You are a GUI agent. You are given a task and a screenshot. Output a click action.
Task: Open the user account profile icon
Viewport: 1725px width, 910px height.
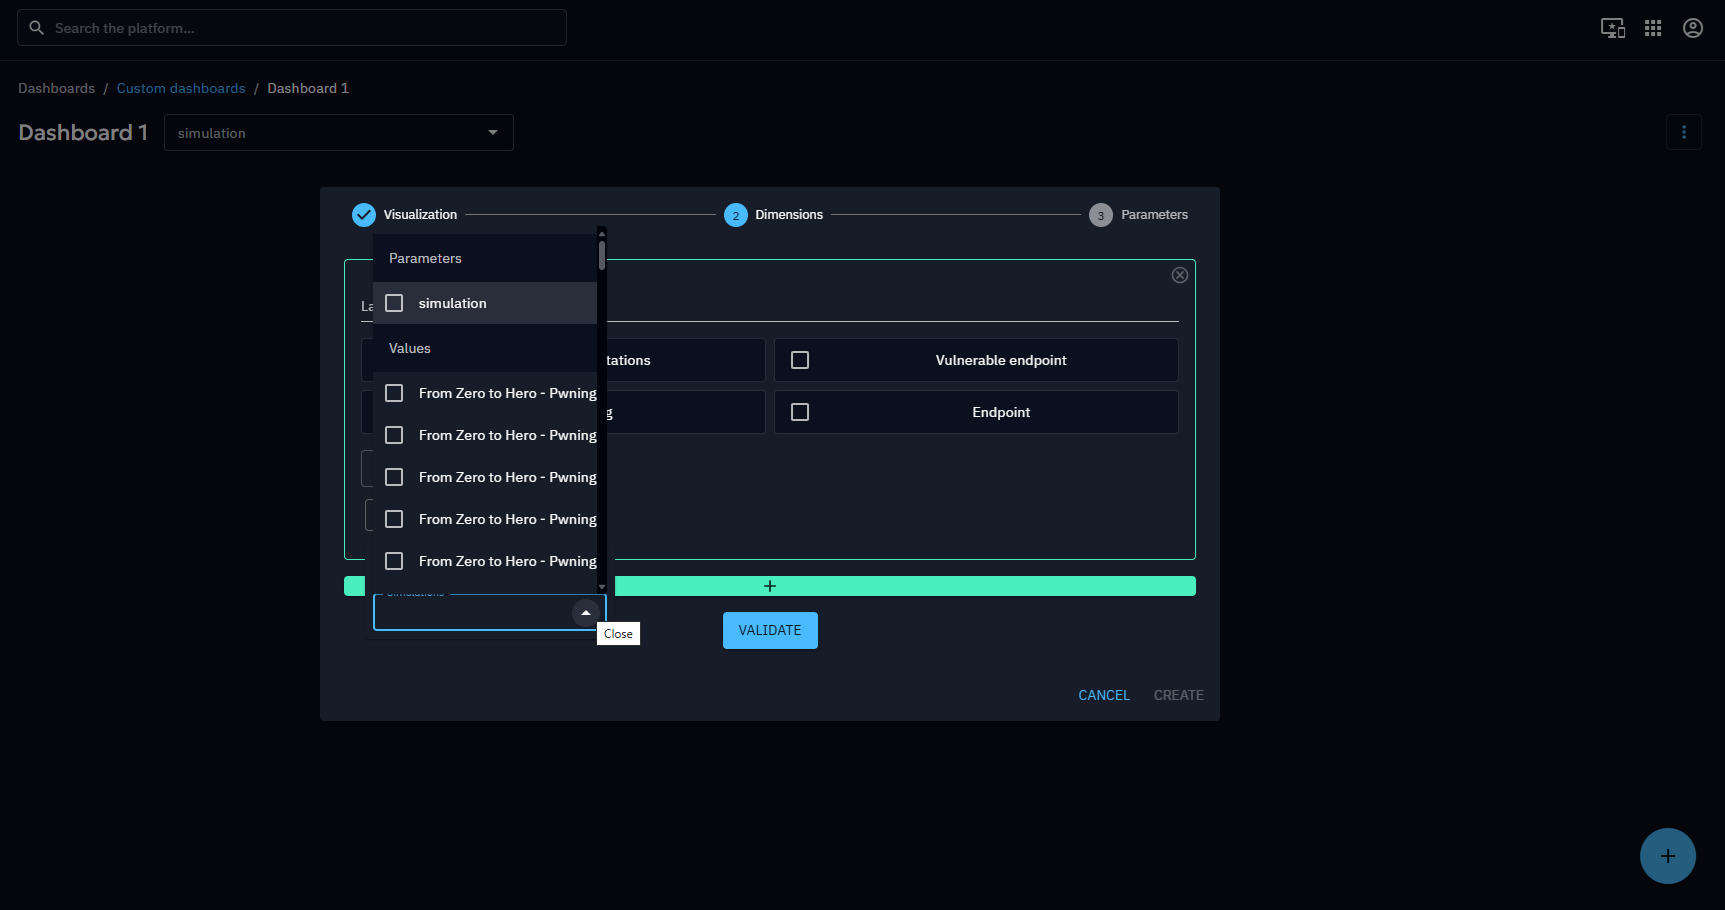pos(1692,28)
